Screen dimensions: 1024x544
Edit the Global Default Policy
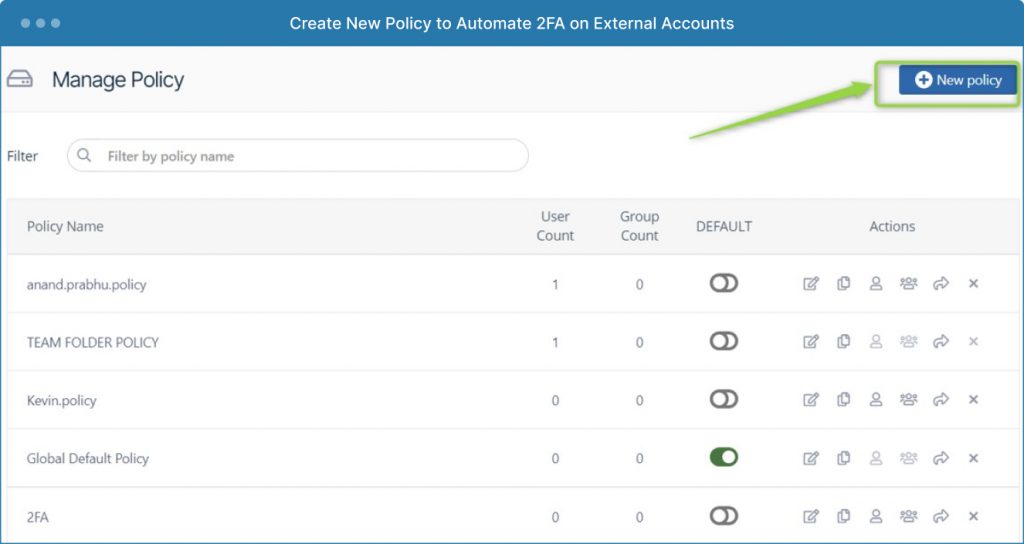[810, 458]
